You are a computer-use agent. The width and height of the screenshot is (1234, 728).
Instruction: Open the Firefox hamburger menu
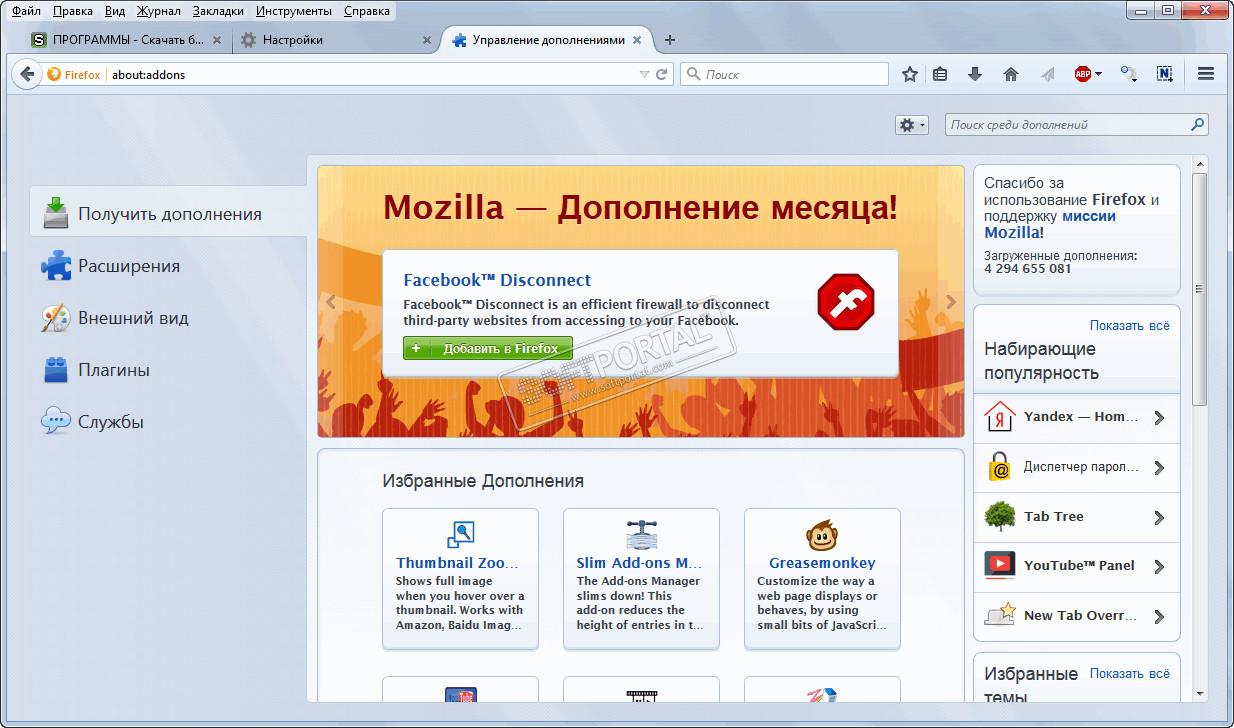coord(1205,74)
